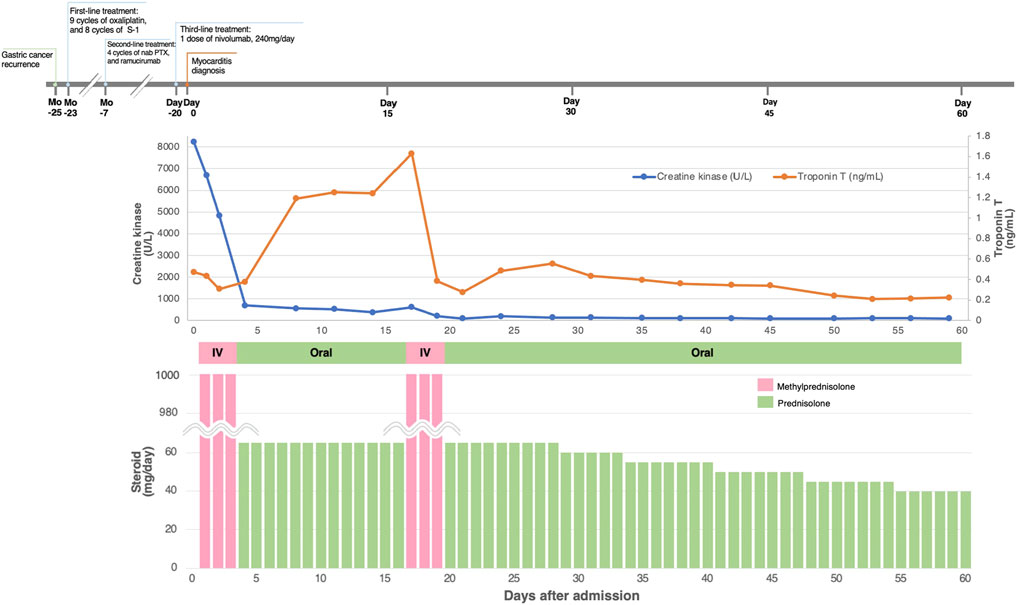Click the "Myocarditis diagnosis" label
This screenshot has width=1017, height=605.
tap(211, 65)
